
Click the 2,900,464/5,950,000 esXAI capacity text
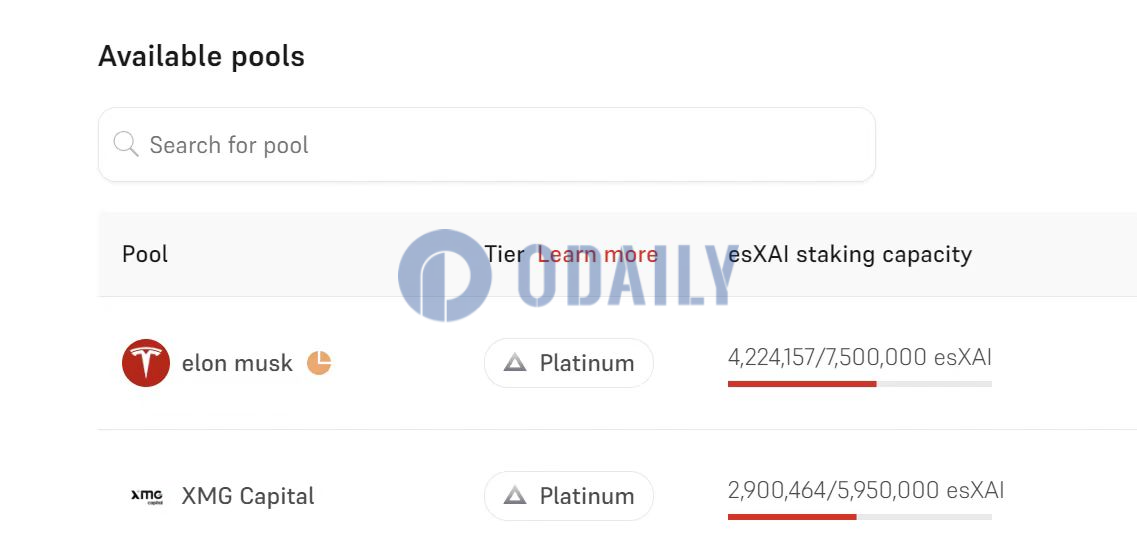866,491
